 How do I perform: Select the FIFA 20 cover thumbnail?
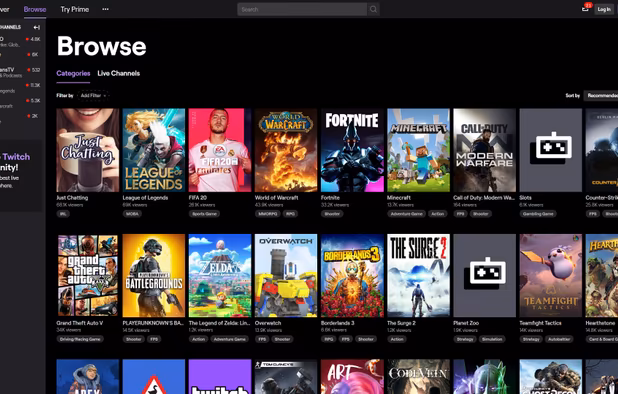coord(220,150)
